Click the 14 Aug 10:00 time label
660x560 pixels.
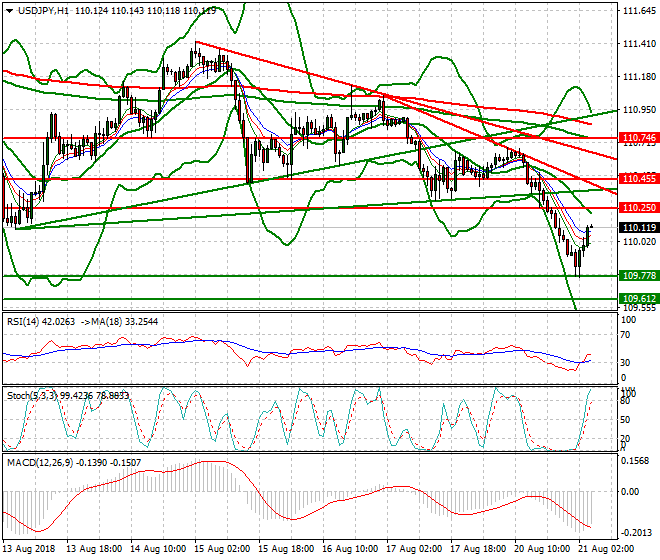[x=158, y=549]
